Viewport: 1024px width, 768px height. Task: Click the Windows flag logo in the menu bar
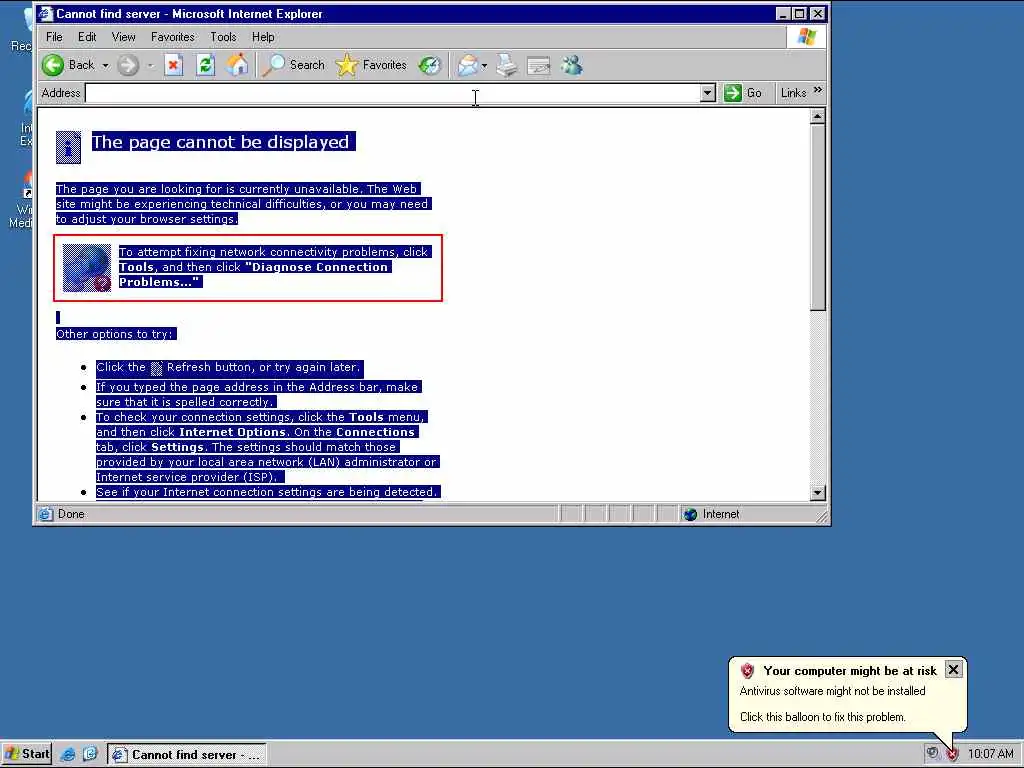[807, 37]
